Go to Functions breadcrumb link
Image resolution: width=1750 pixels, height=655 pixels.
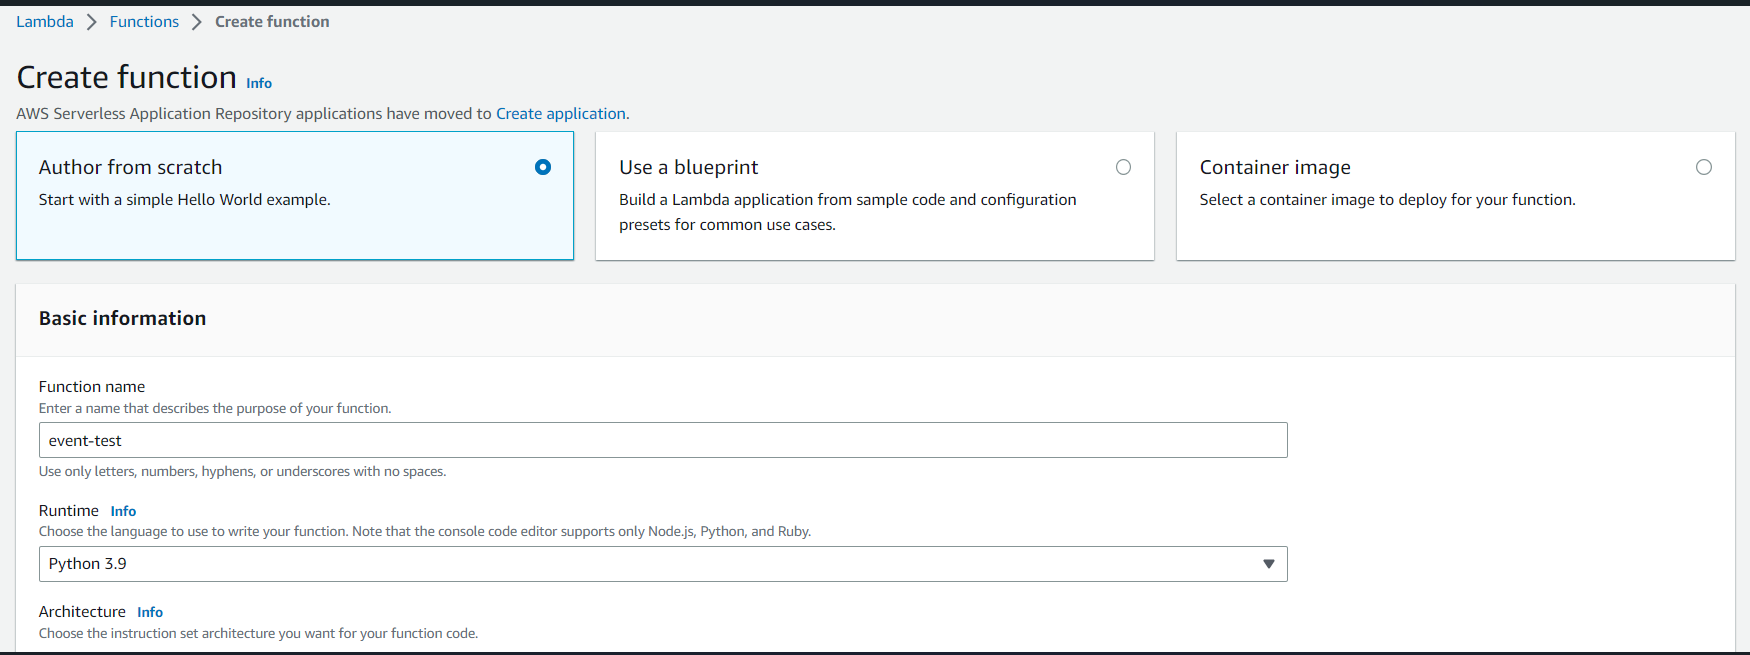click(x=144, y=22)
